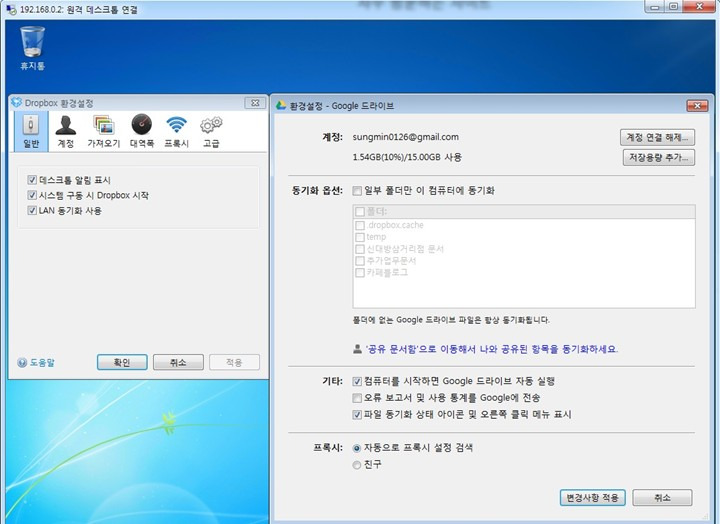The height and width of the screenshot is (524, 720).
Task: Toggle the 폴더 header checkbox in folder list
Action: point(360,212)
